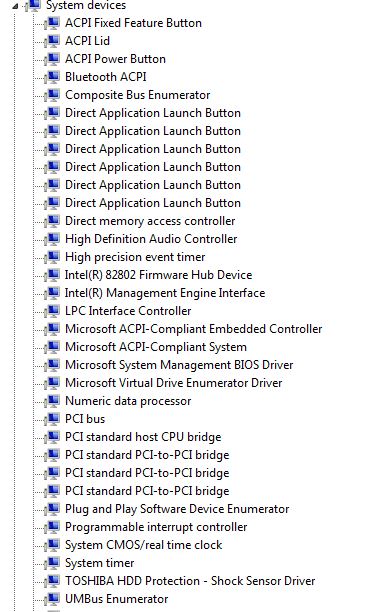Select ACPI Power Button entry
The width and height of the screenshot is (371, 612).
click(x=115, y=59)
